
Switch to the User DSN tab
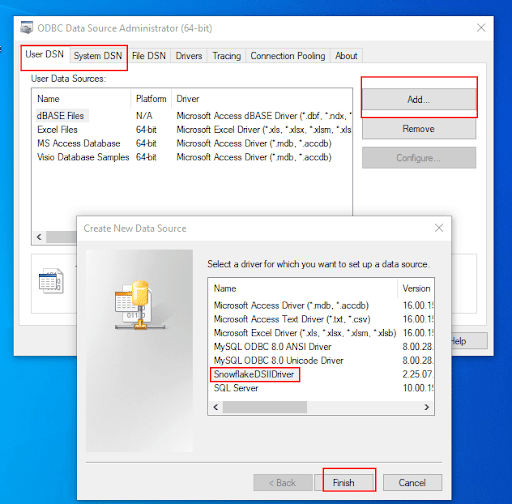[44, 54]
